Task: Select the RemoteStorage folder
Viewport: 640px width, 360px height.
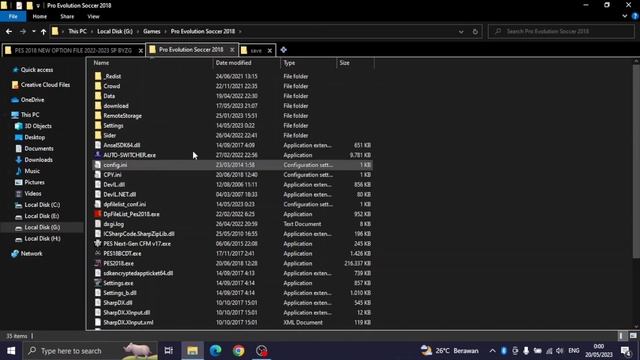Action: click(x=232, y=116)
